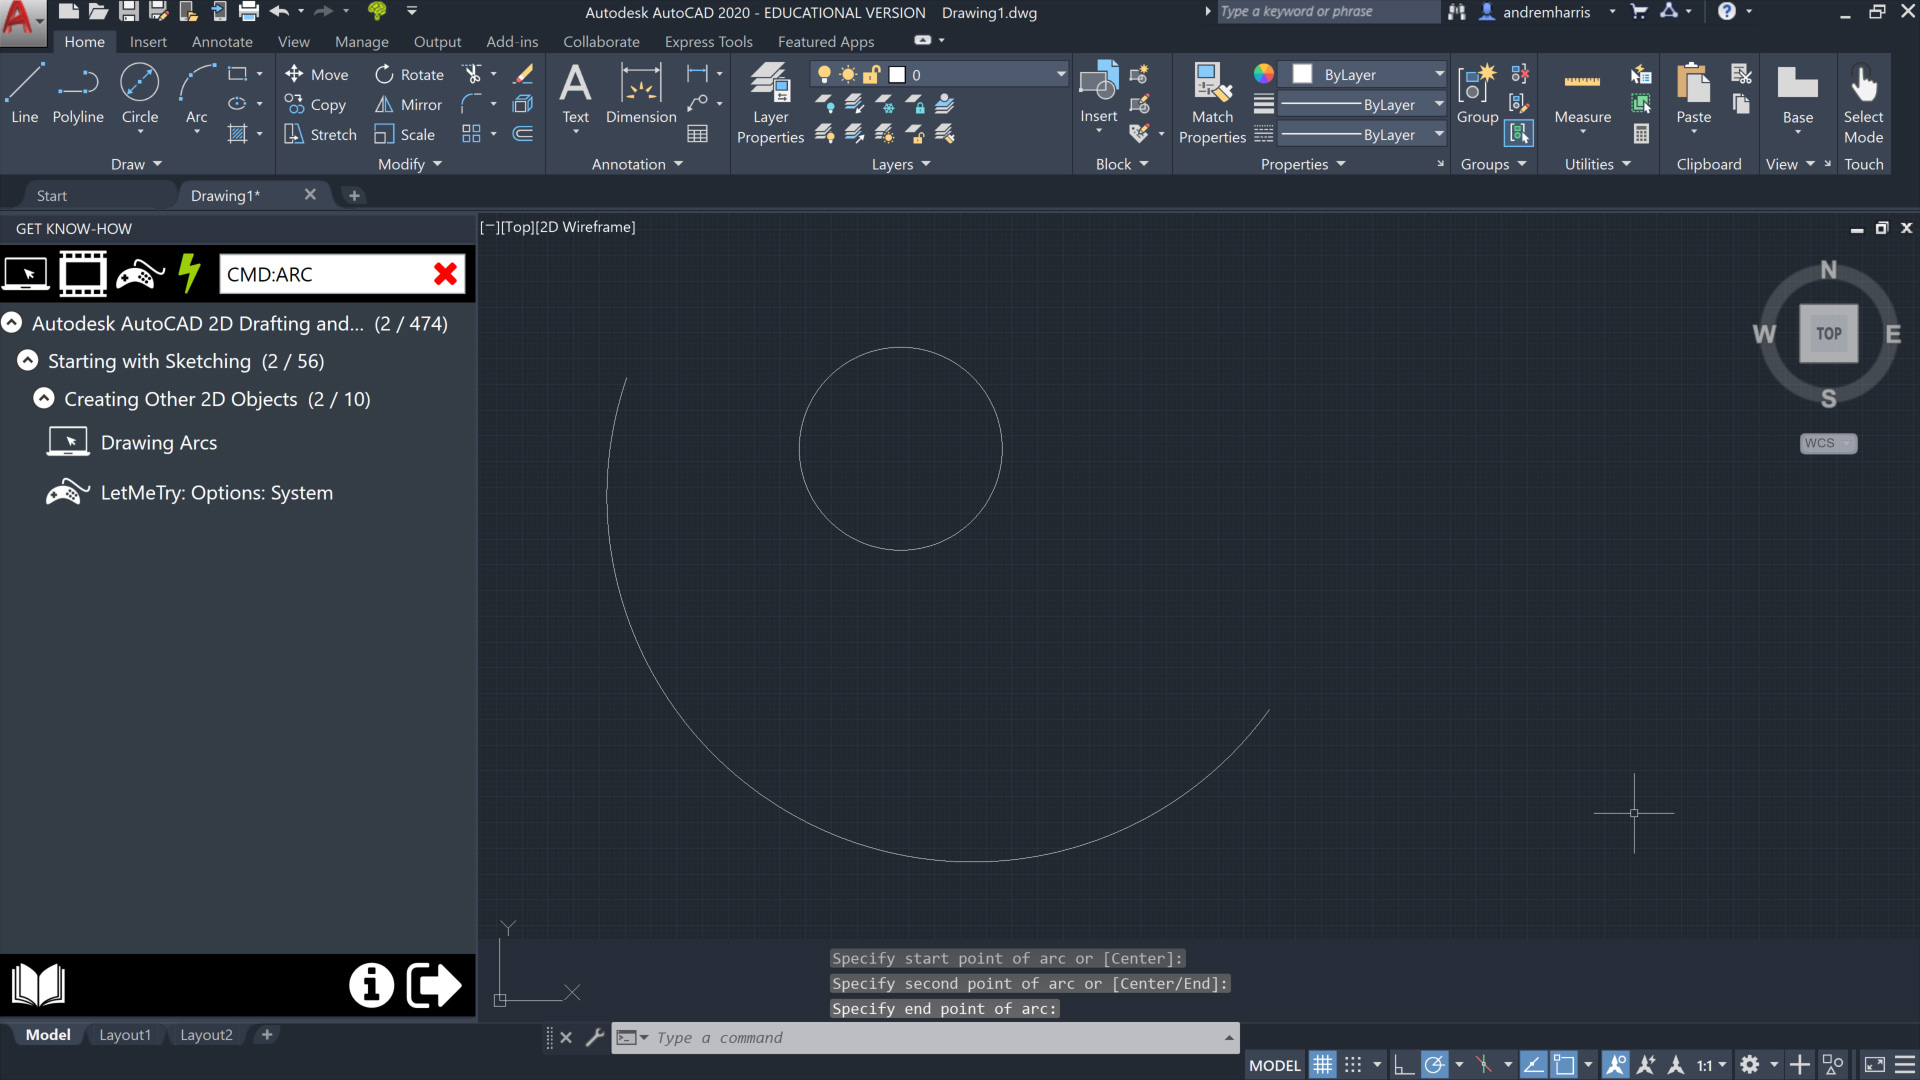Screen dimensions: 1920x1080
Task: Open the Drawing Arcs lesson
Action: tap(158, 443)
